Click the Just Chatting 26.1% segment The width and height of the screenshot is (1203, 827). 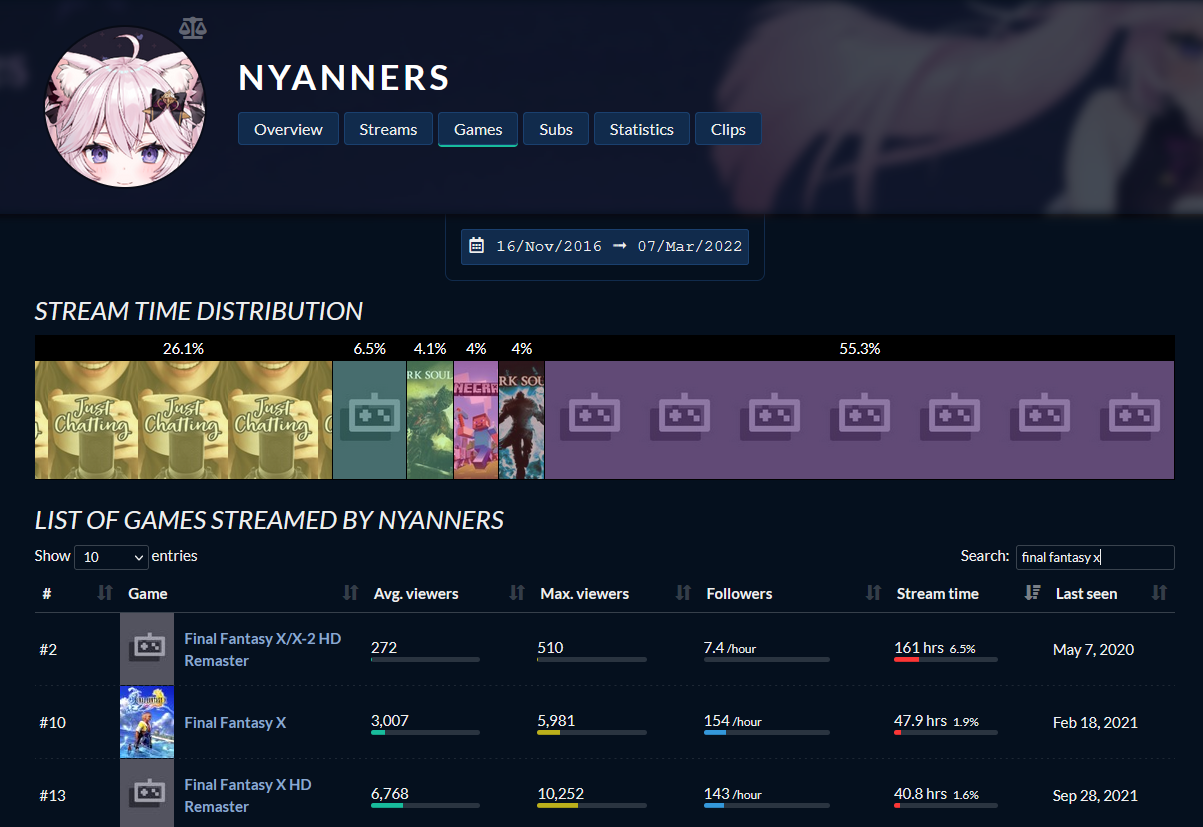(x=183, y=420)
